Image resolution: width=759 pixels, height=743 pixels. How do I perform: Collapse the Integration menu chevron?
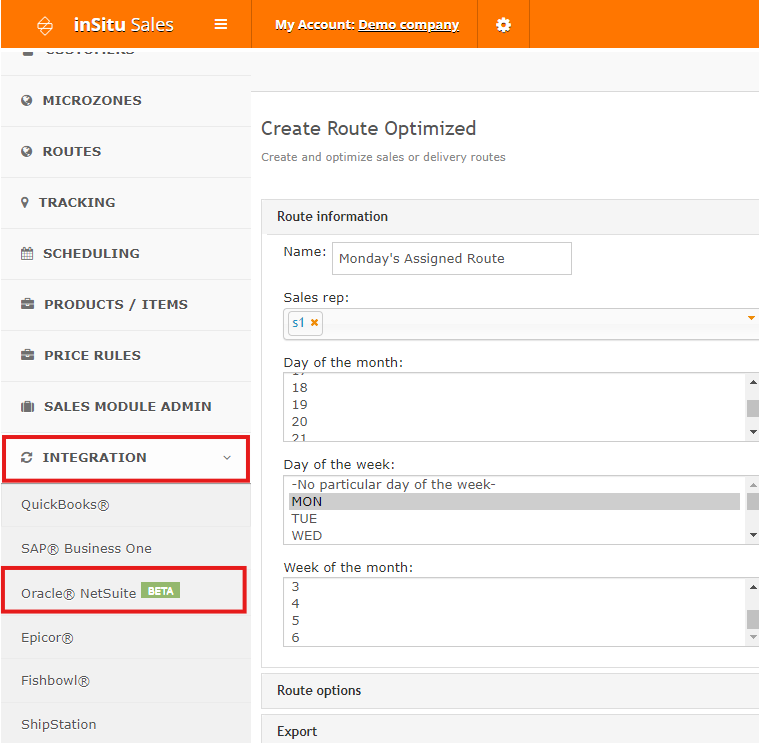227,457
